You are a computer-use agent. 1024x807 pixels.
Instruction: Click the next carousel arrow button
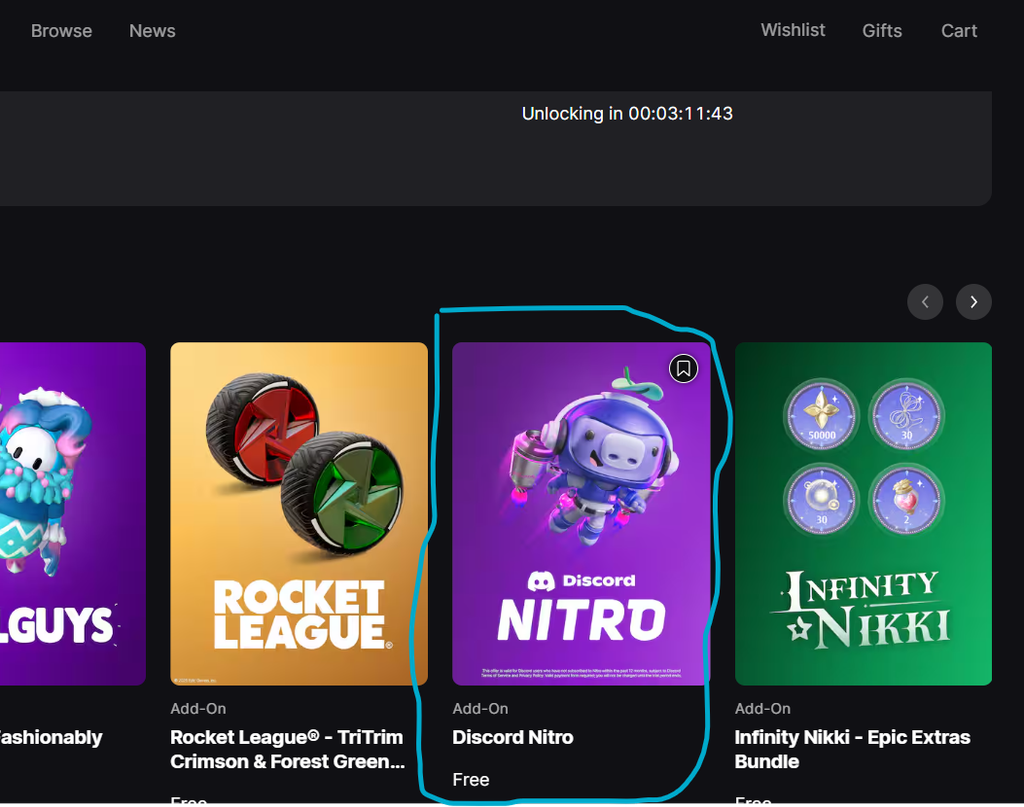[x=974, y=302]
